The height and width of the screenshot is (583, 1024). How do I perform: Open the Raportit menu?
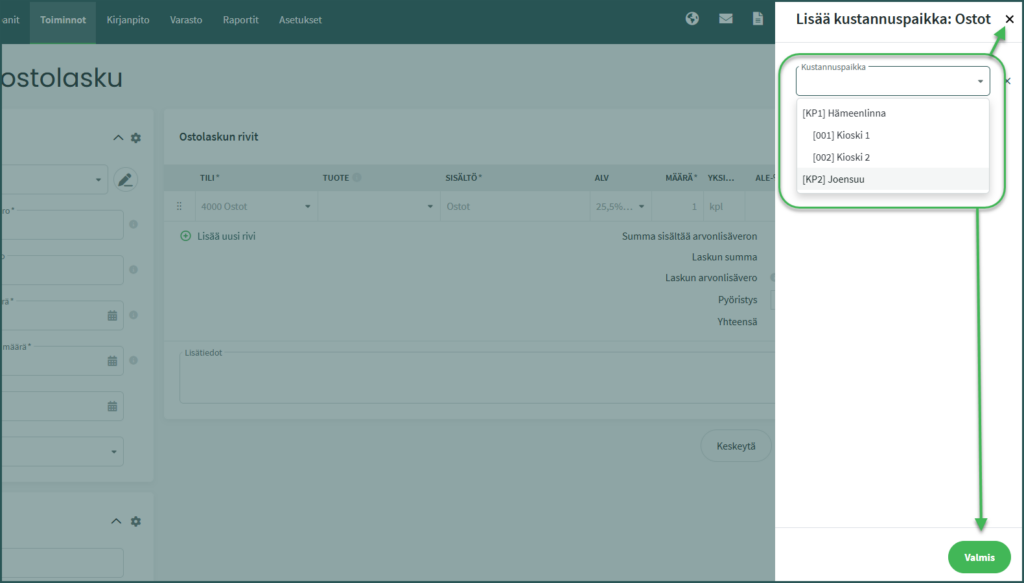(x=240, y=19)
